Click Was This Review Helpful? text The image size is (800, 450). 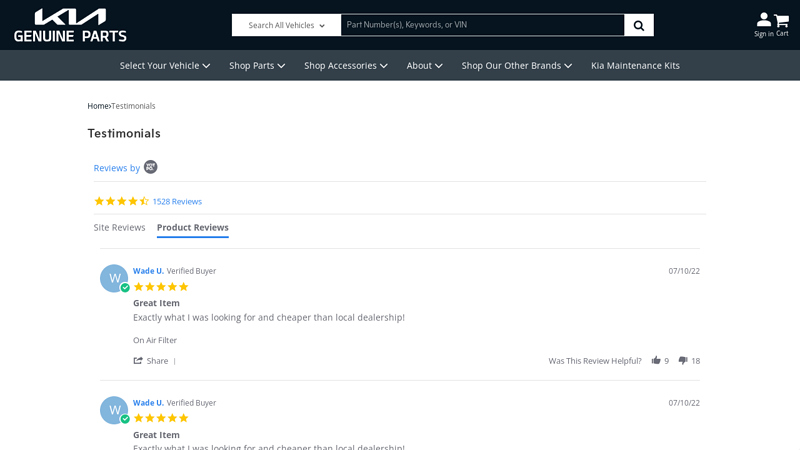point(595,361)
